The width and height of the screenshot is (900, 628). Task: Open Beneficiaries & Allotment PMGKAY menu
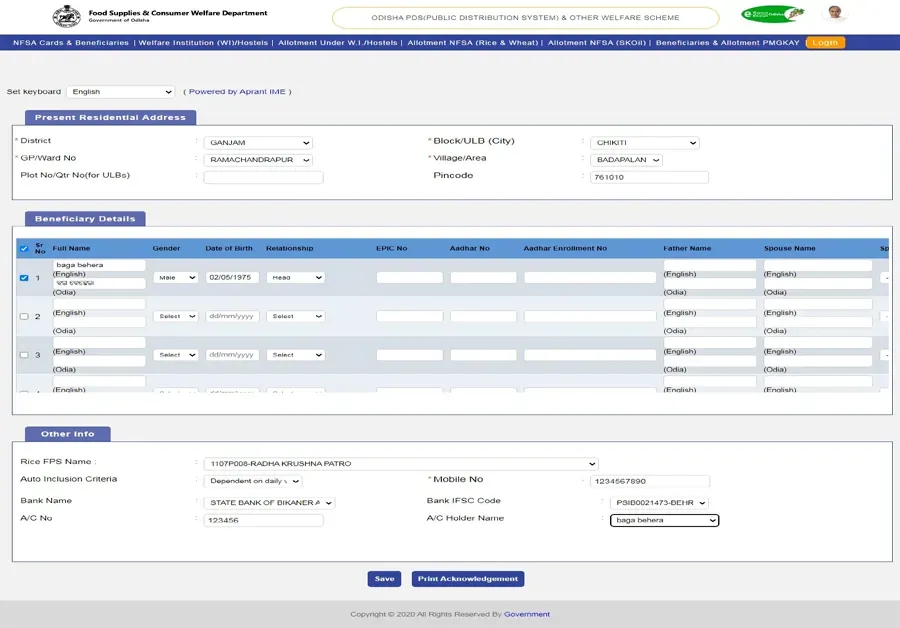(727, 42)
